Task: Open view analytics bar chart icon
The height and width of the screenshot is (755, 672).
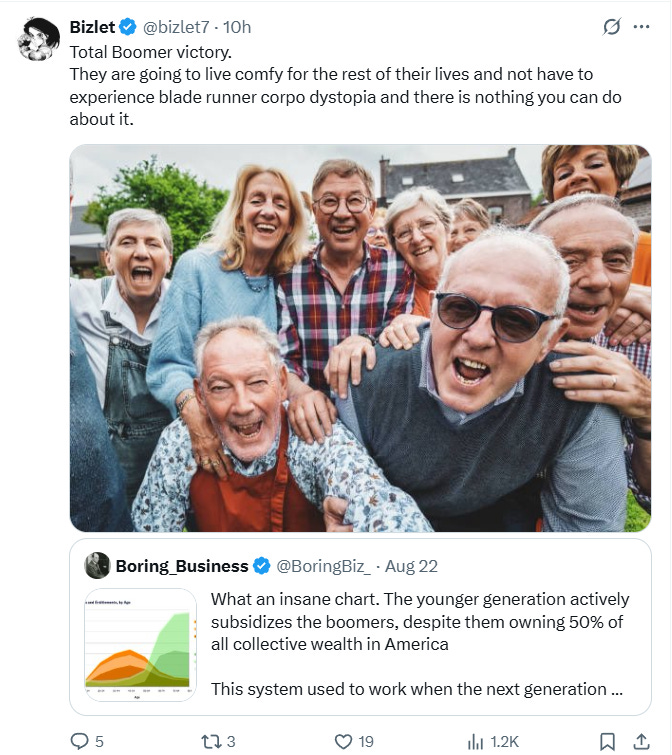Action: click(476, 742)
